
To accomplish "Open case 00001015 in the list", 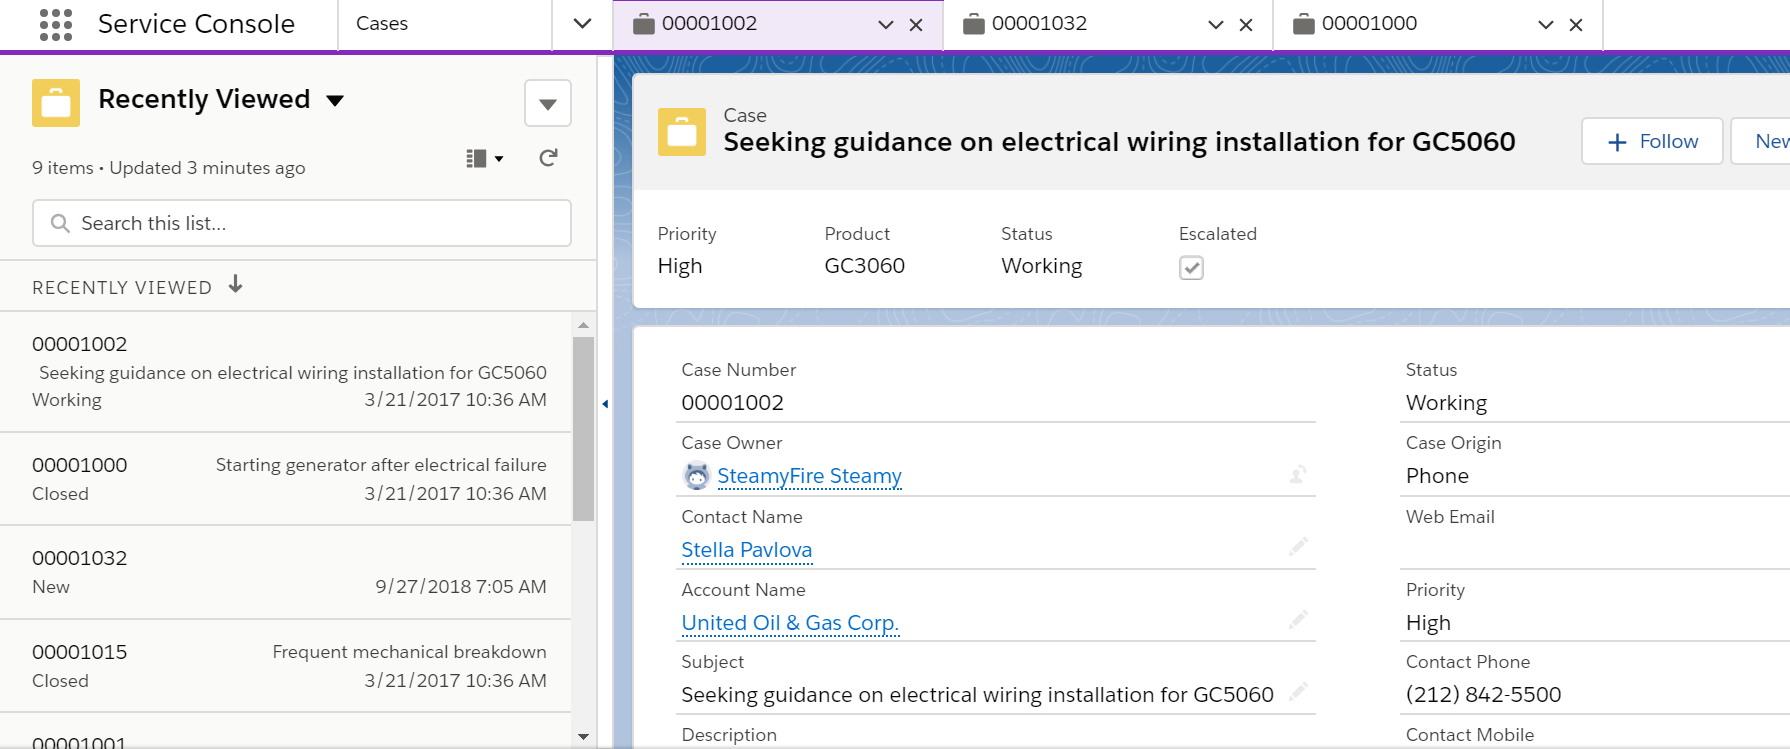I will (286, 666).
